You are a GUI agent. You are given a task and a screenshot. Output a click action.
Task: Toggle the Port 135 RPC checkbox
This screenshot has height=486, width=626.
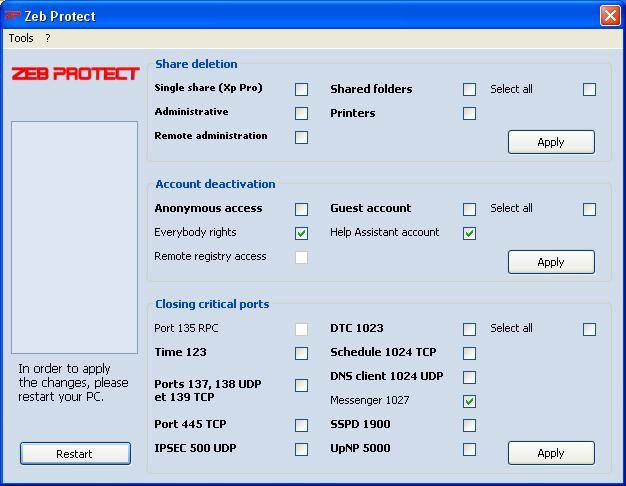pyautogui.click(x=301, y=329)
